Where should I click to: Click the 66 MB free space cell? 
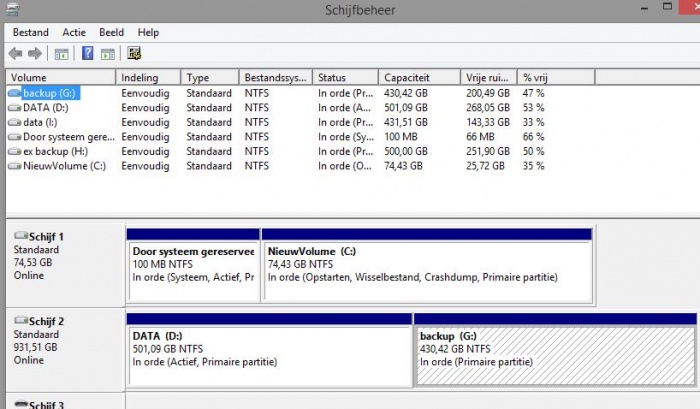coord(480,137)
